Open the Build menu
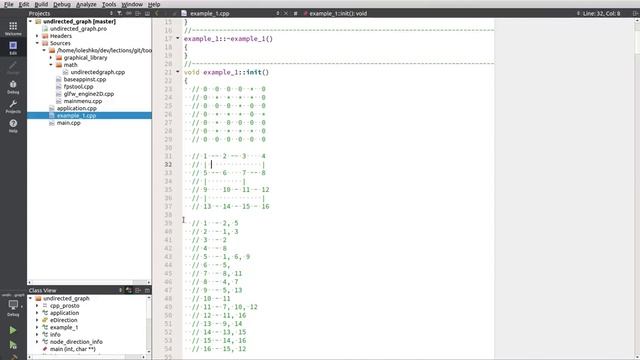Viewport: 640px width, 360px height. [x=41, y=4]
